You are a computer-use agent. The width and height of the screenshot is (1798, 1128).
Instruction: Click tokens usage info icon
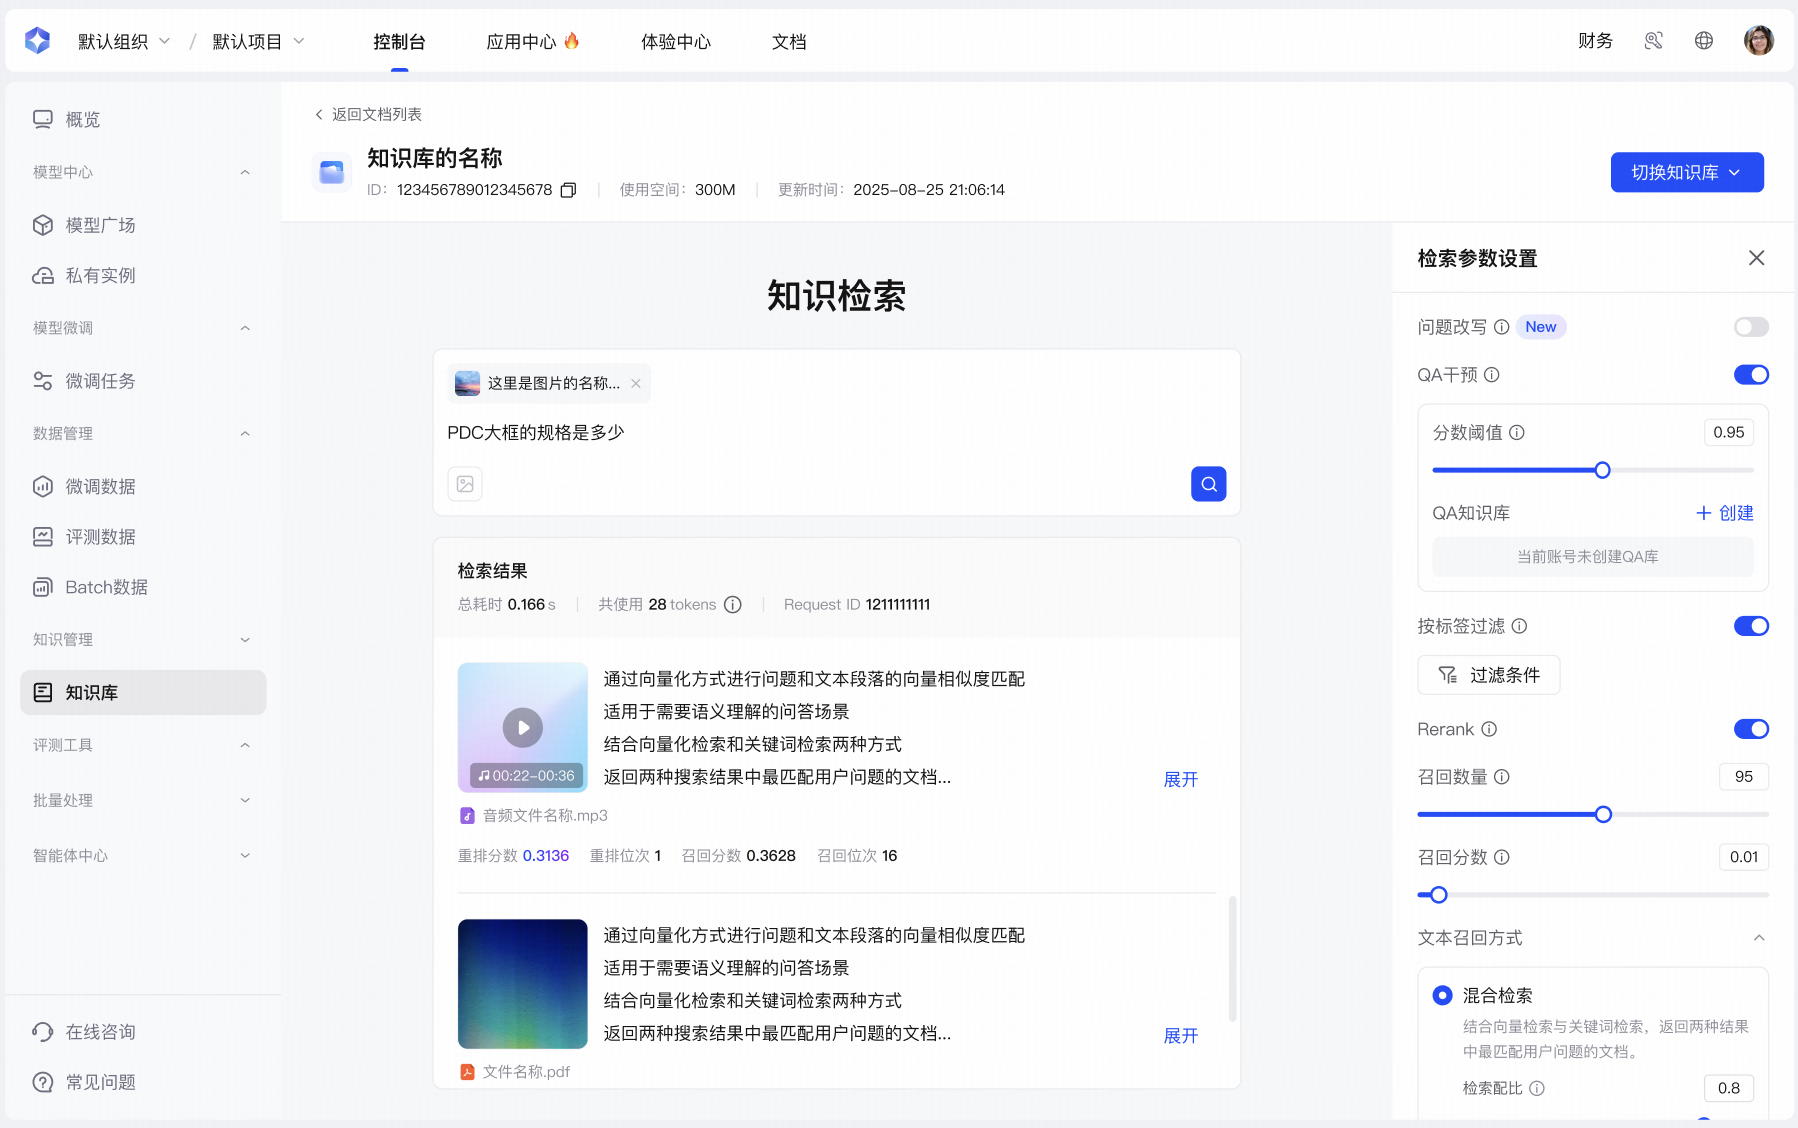pyautogui.click(x=733, y=605)
